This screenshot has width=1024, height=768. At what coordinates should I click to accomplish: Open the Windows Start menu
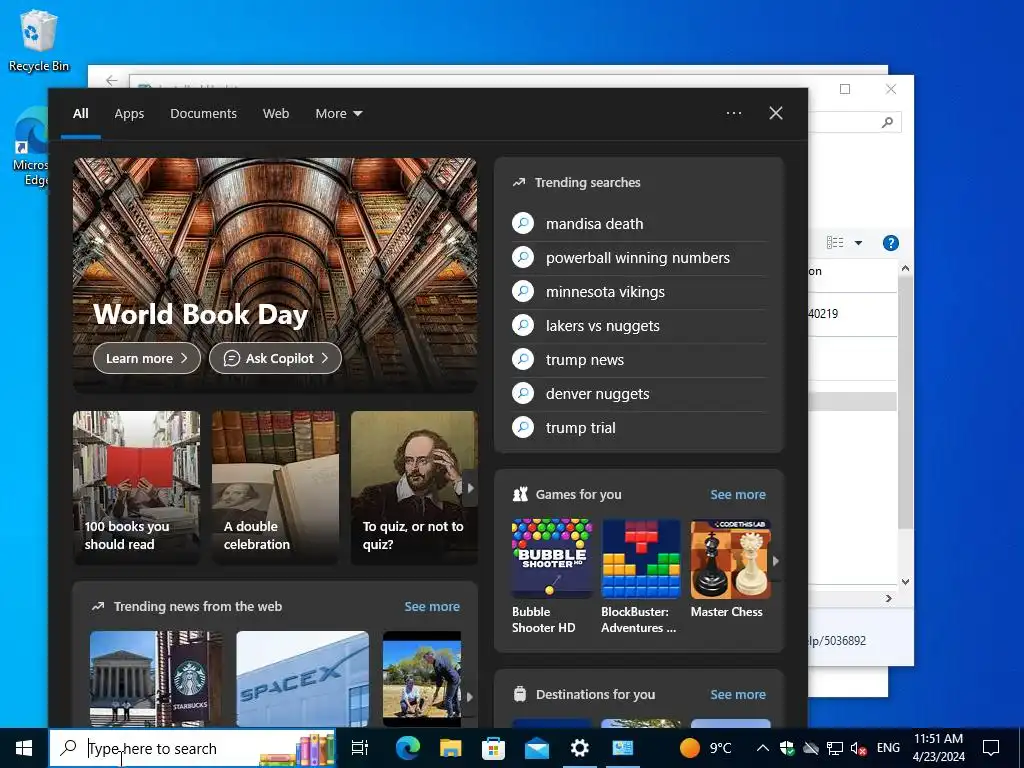24,748
